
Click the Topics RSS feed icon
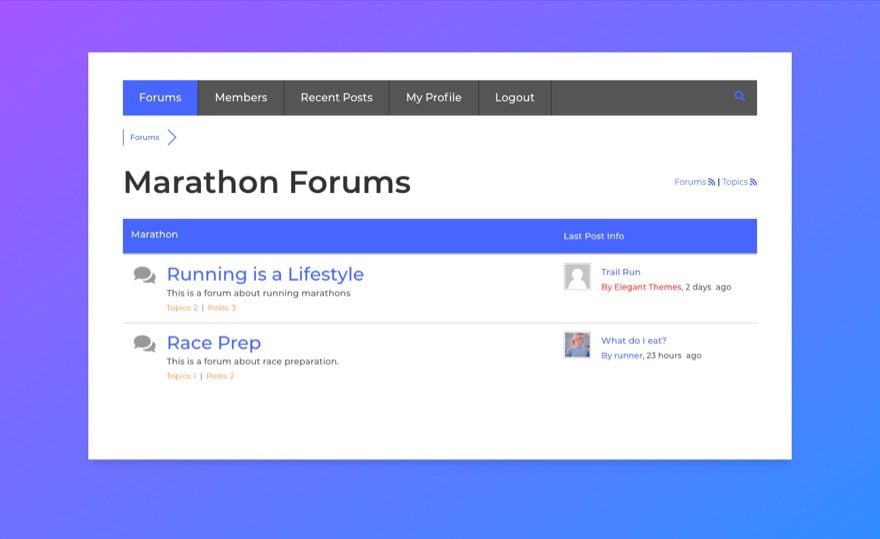pos(753,182)
